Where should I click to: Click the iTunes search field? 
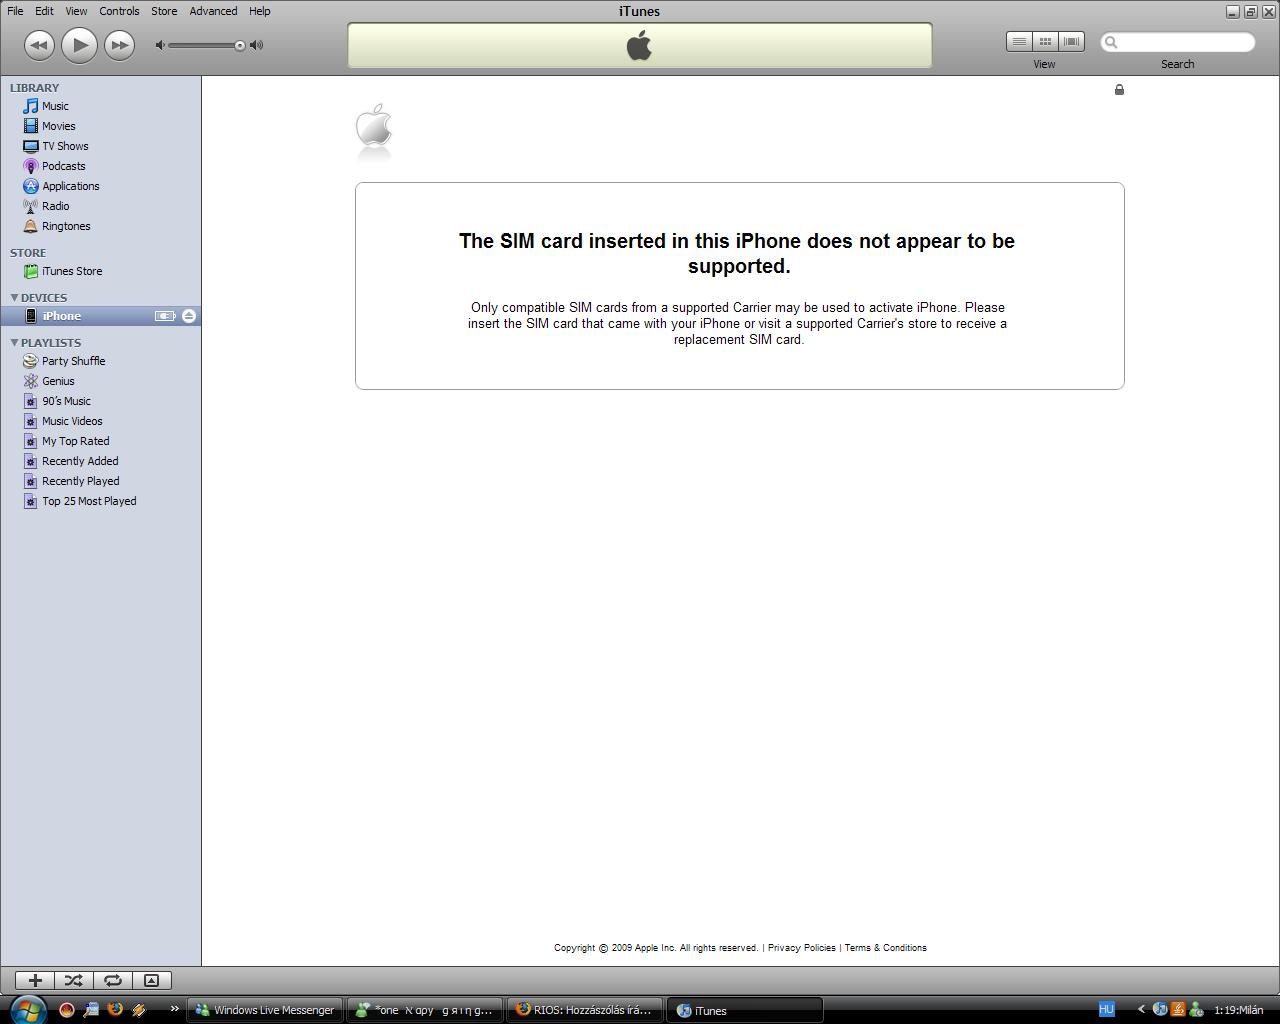[x=1178, y=42]
